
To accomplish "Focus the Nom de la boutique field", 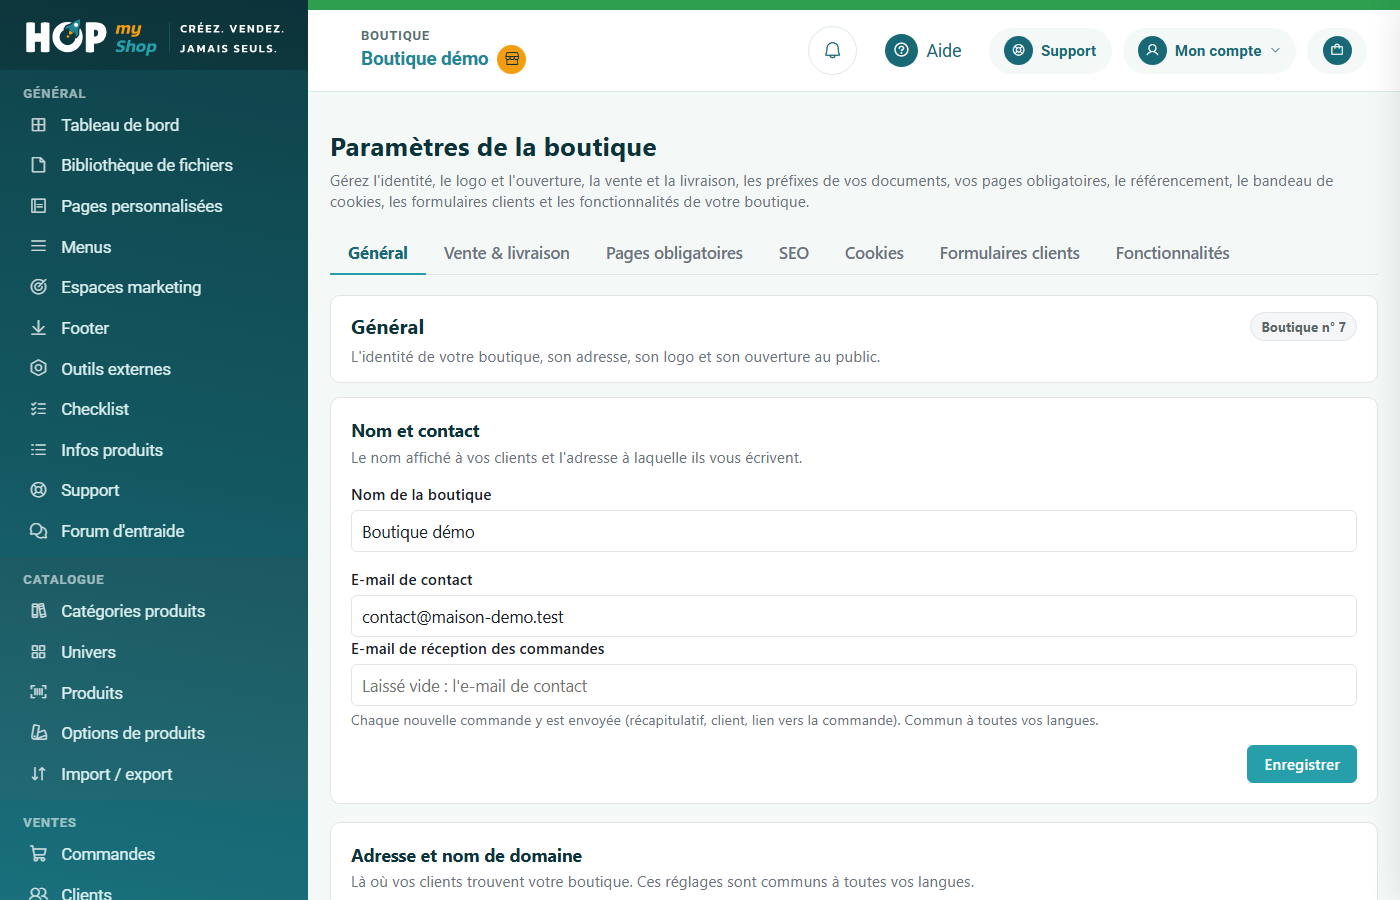I will point(854,531).
